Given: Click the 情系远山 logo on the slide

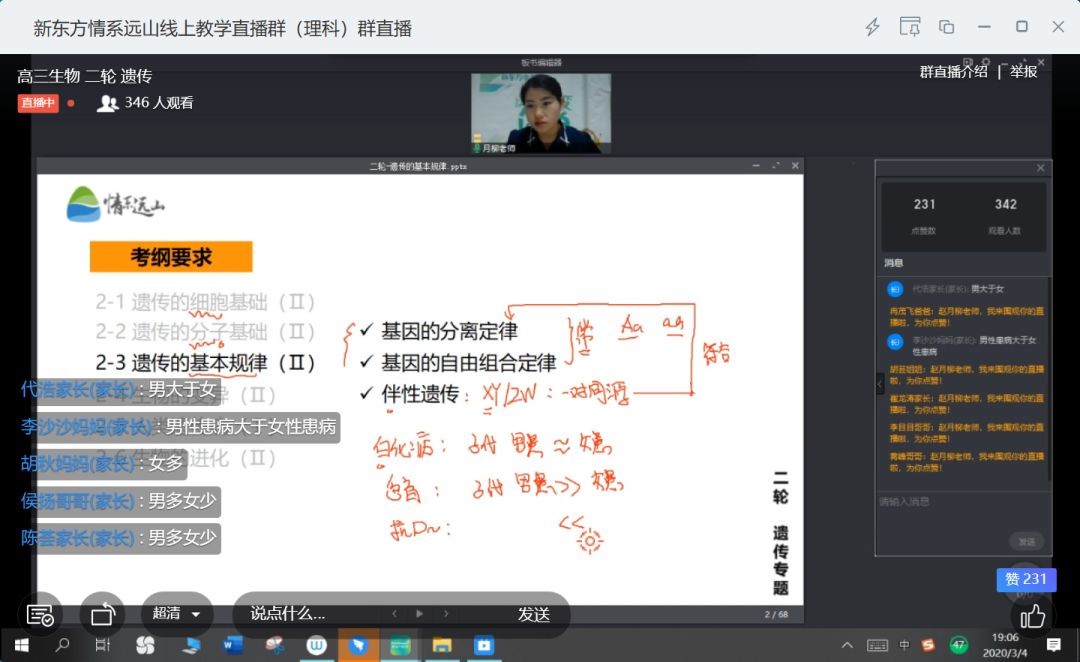Looking at the screenshot, I should click(x=116, y=204).
